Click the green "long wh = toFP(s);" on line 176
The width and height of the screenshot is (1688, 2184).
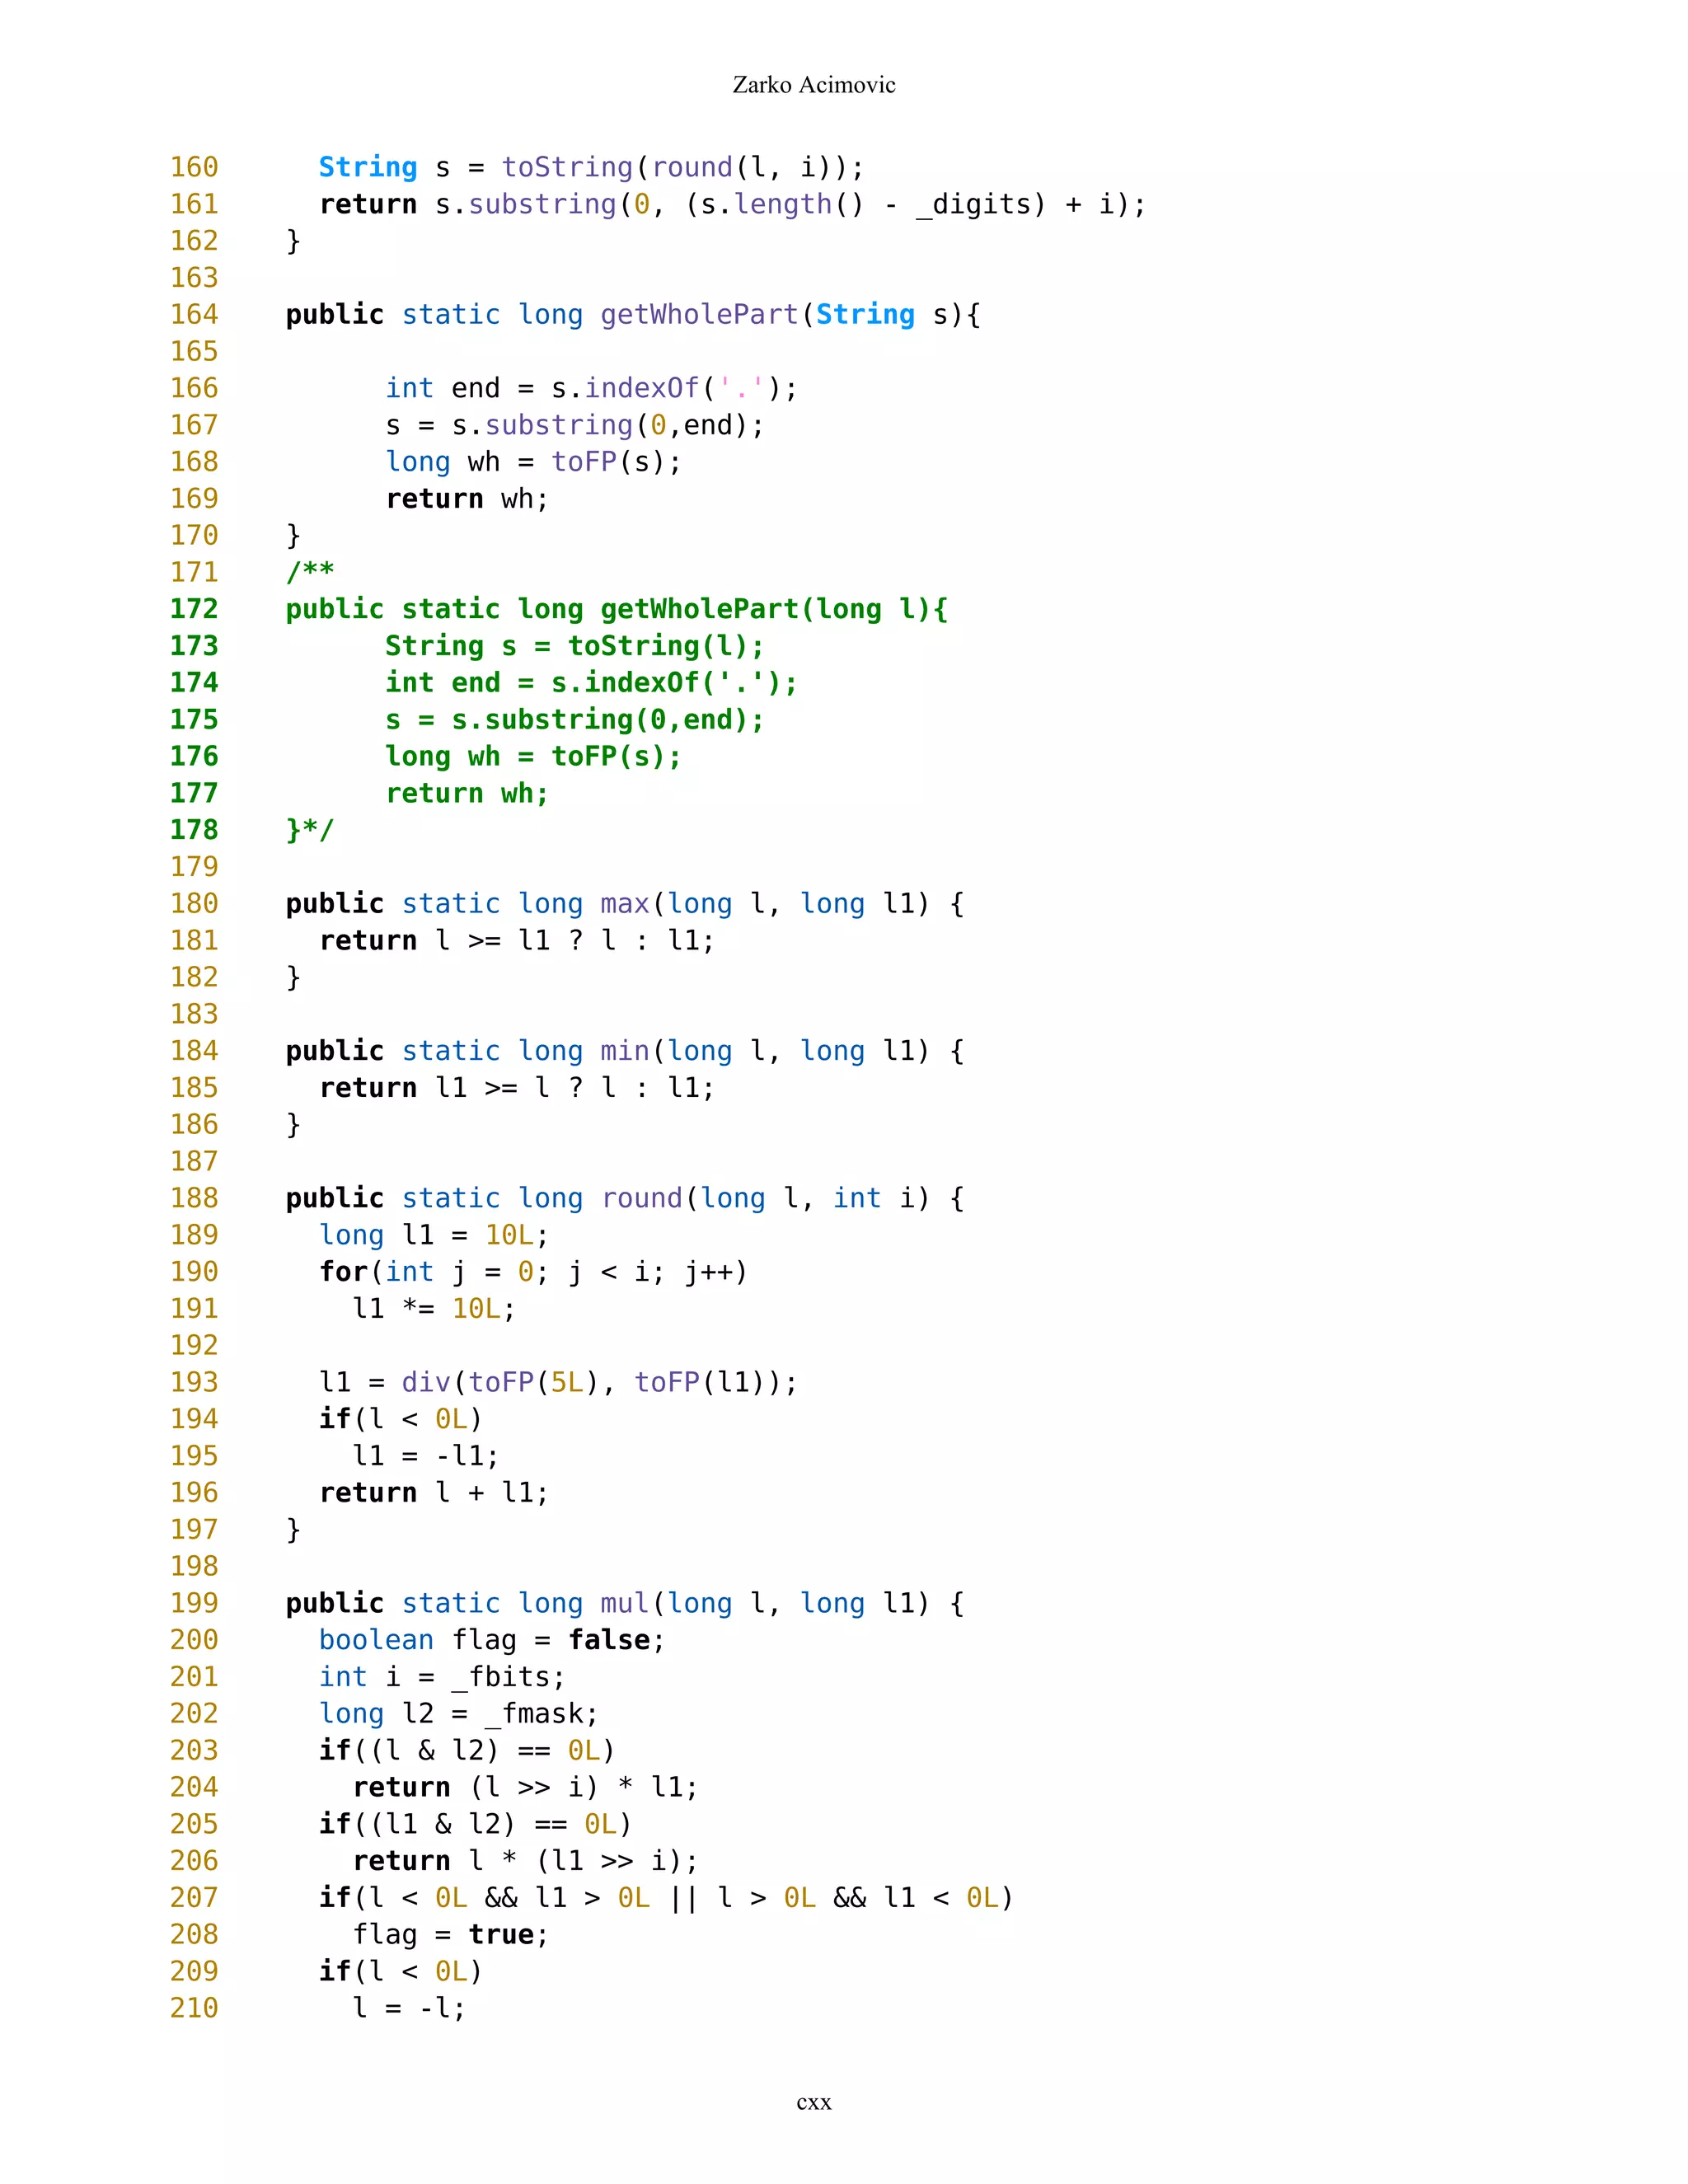[534, 756]
